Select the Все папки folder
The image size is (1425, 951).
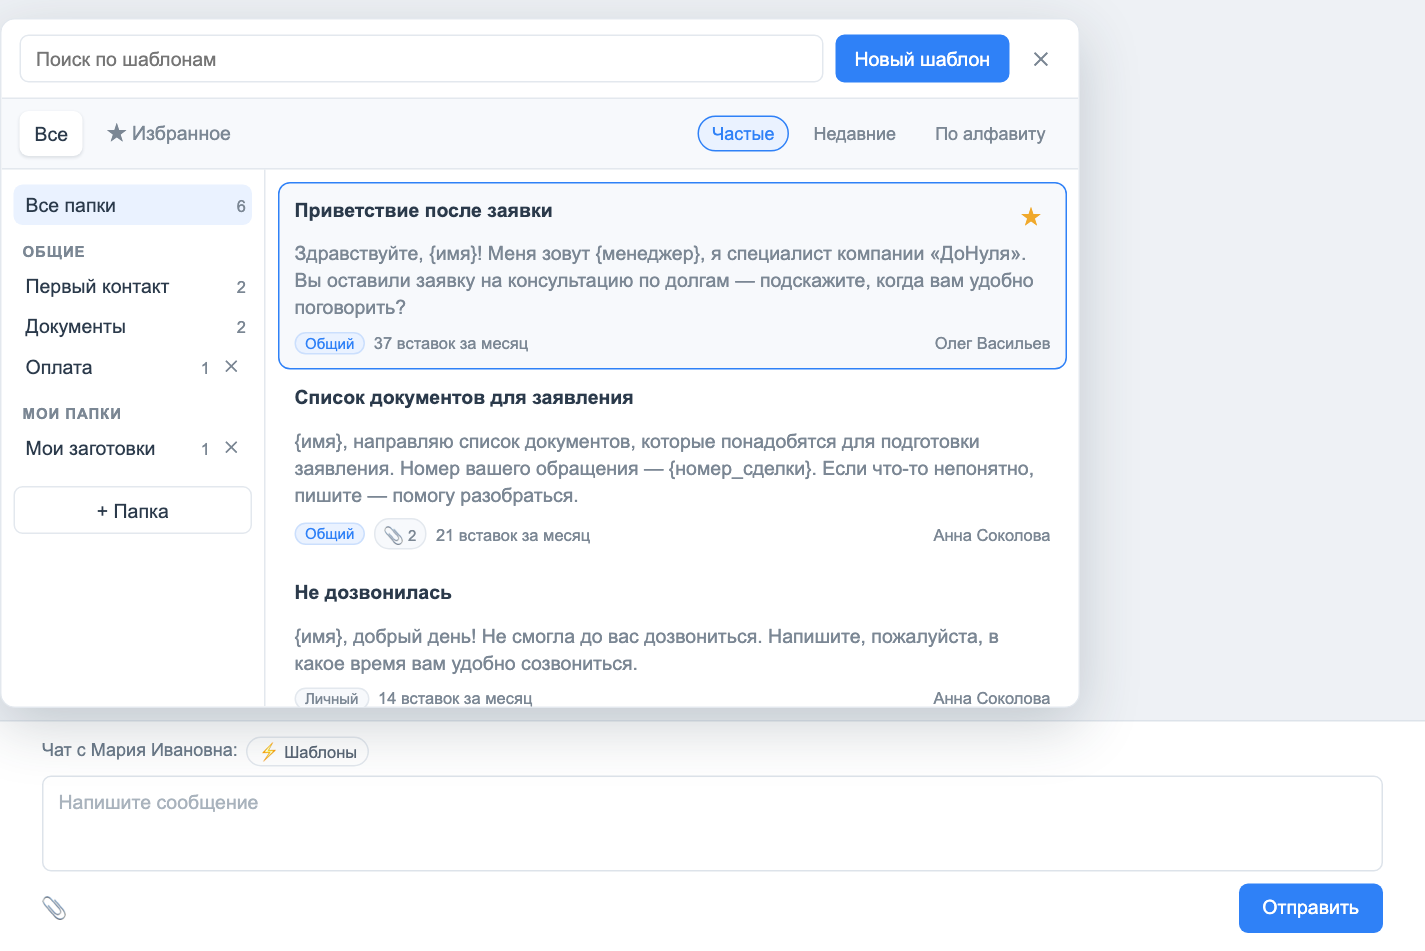pos(132,205)
